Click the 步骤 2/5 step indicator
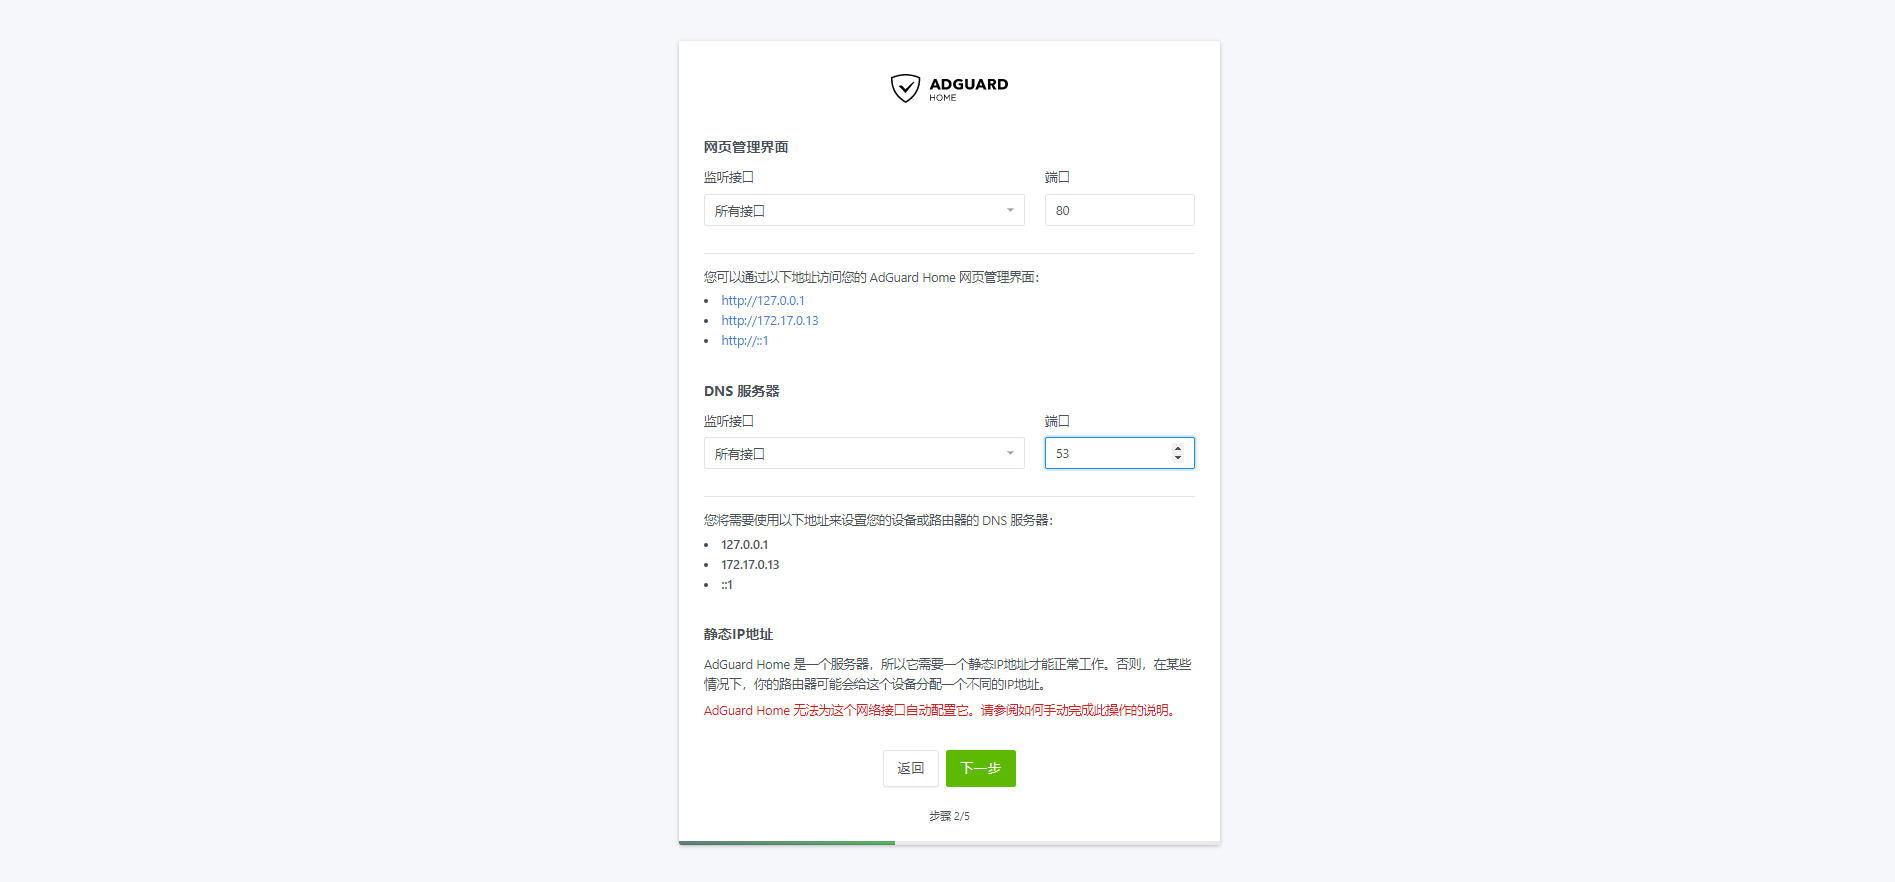The image size is (1895, 882). (949, 816)
